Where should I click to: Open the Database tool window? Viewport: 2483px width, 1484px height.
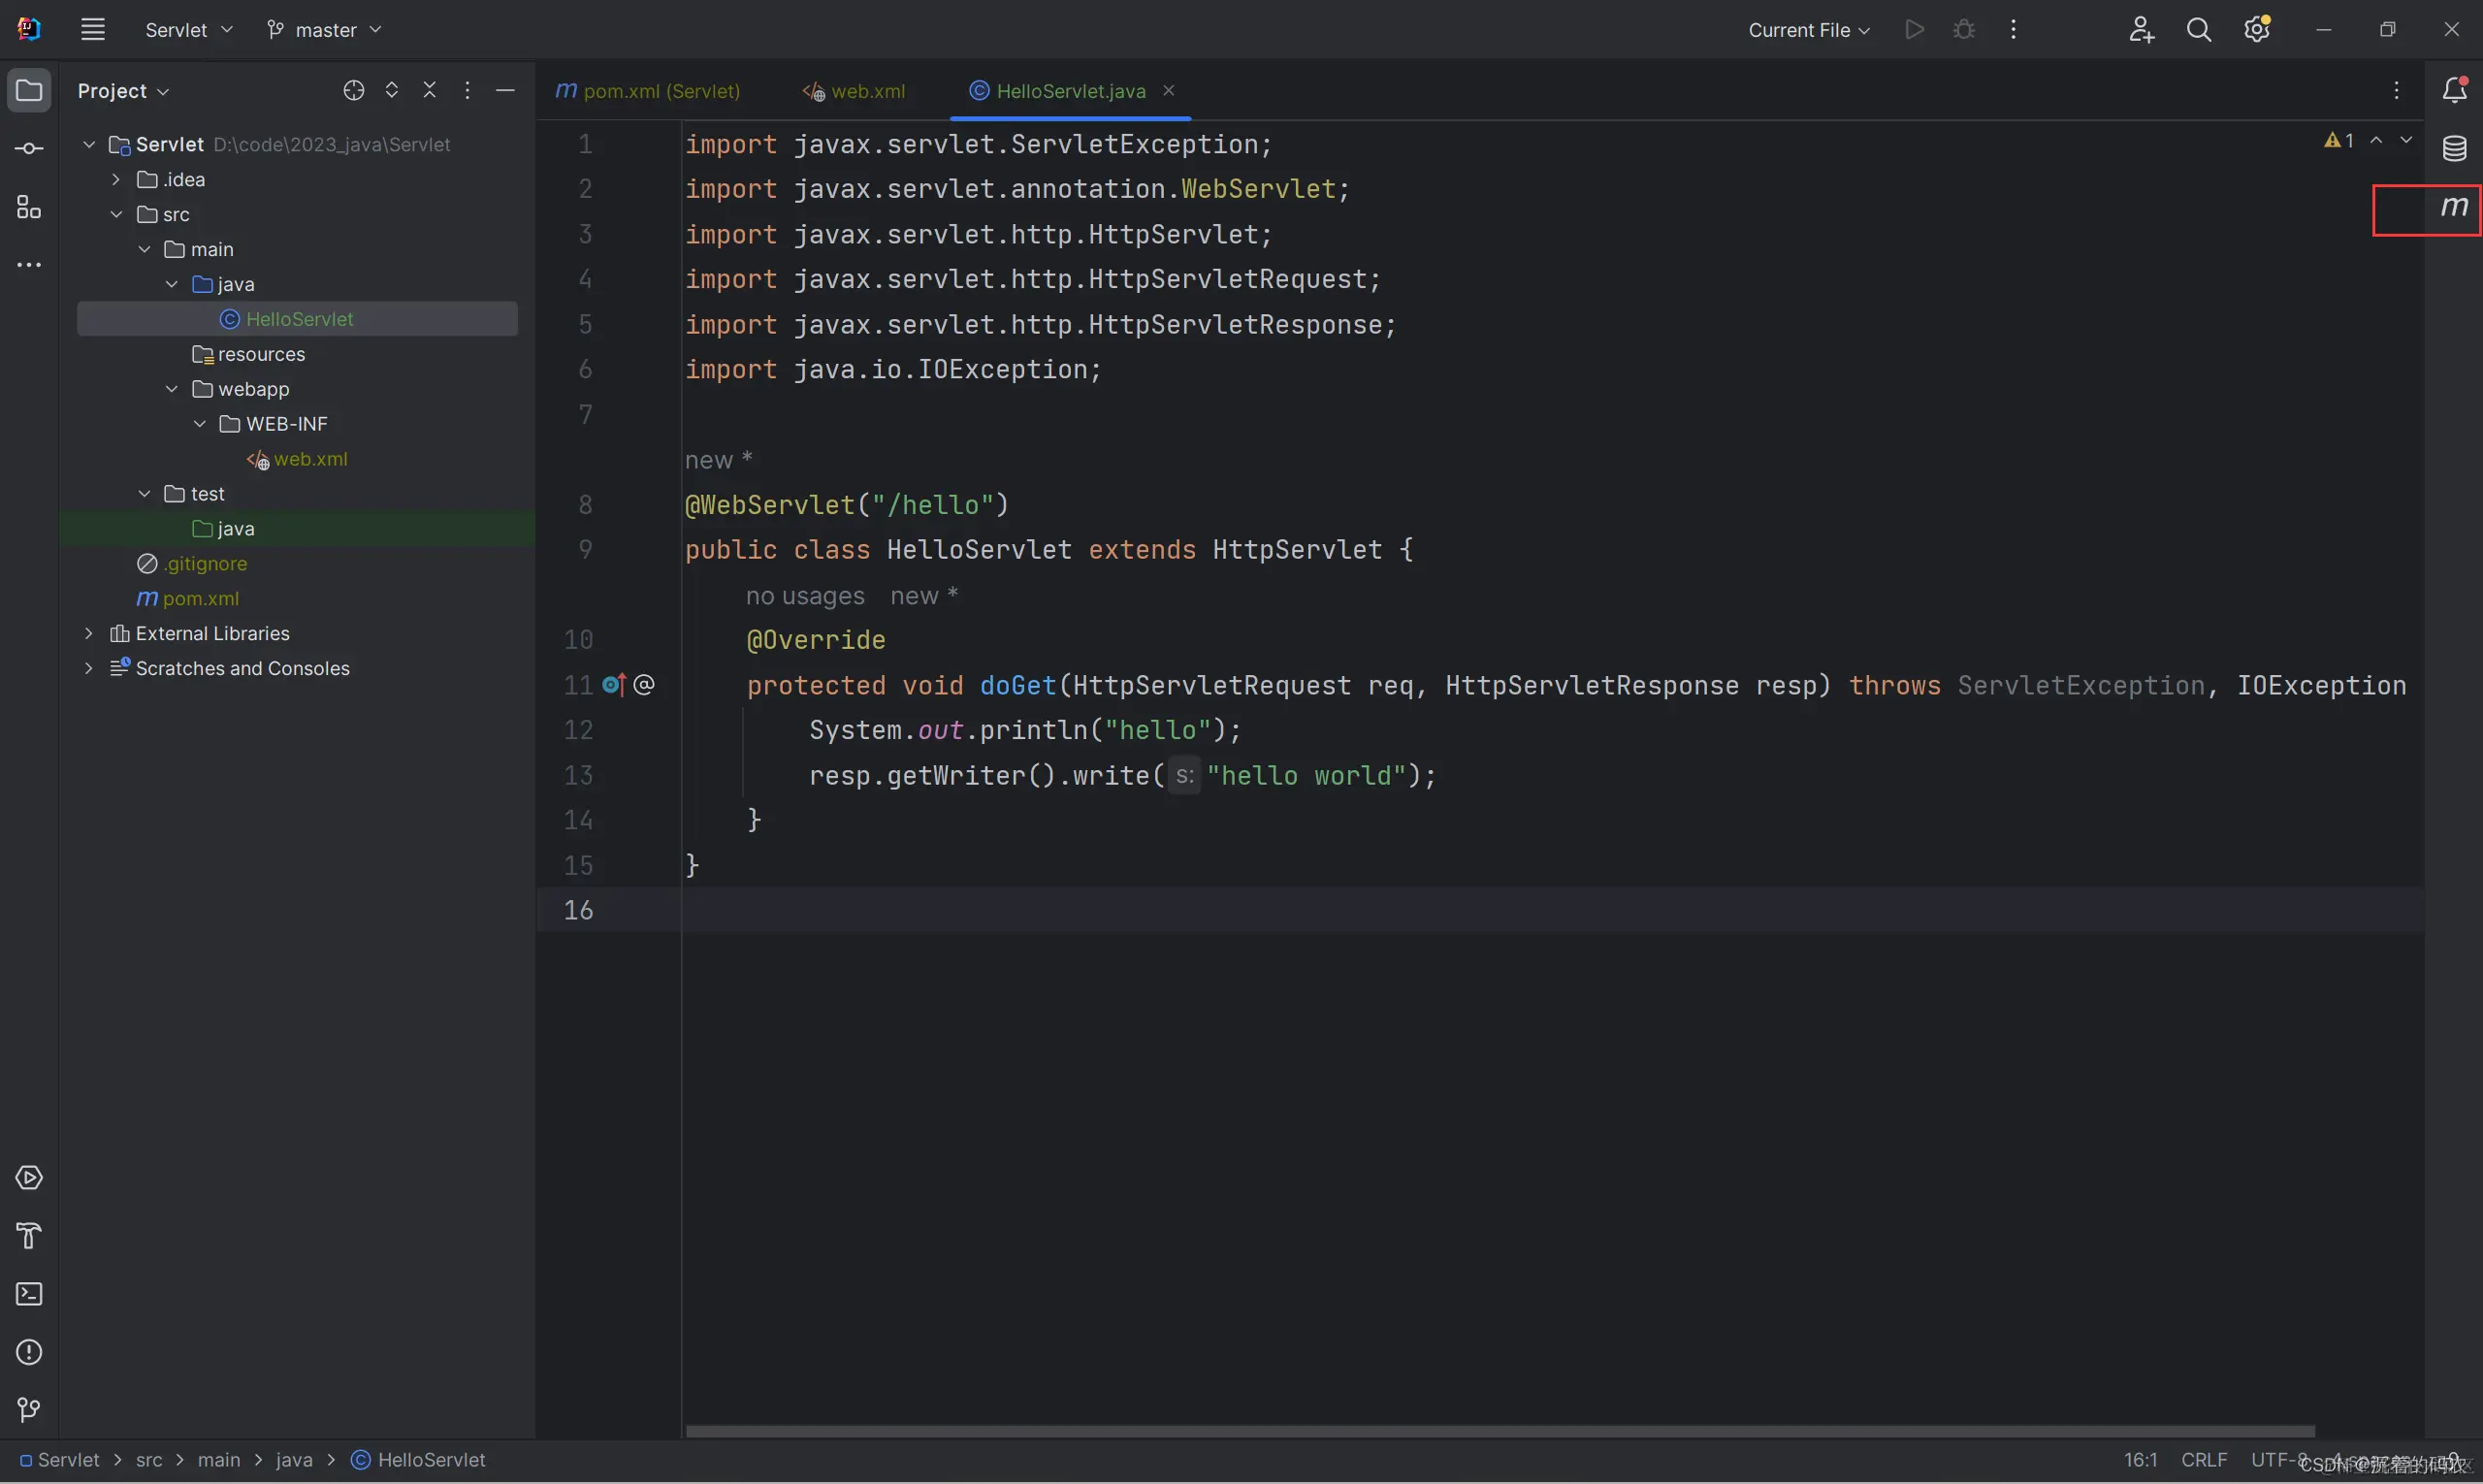pos(2453,149)
